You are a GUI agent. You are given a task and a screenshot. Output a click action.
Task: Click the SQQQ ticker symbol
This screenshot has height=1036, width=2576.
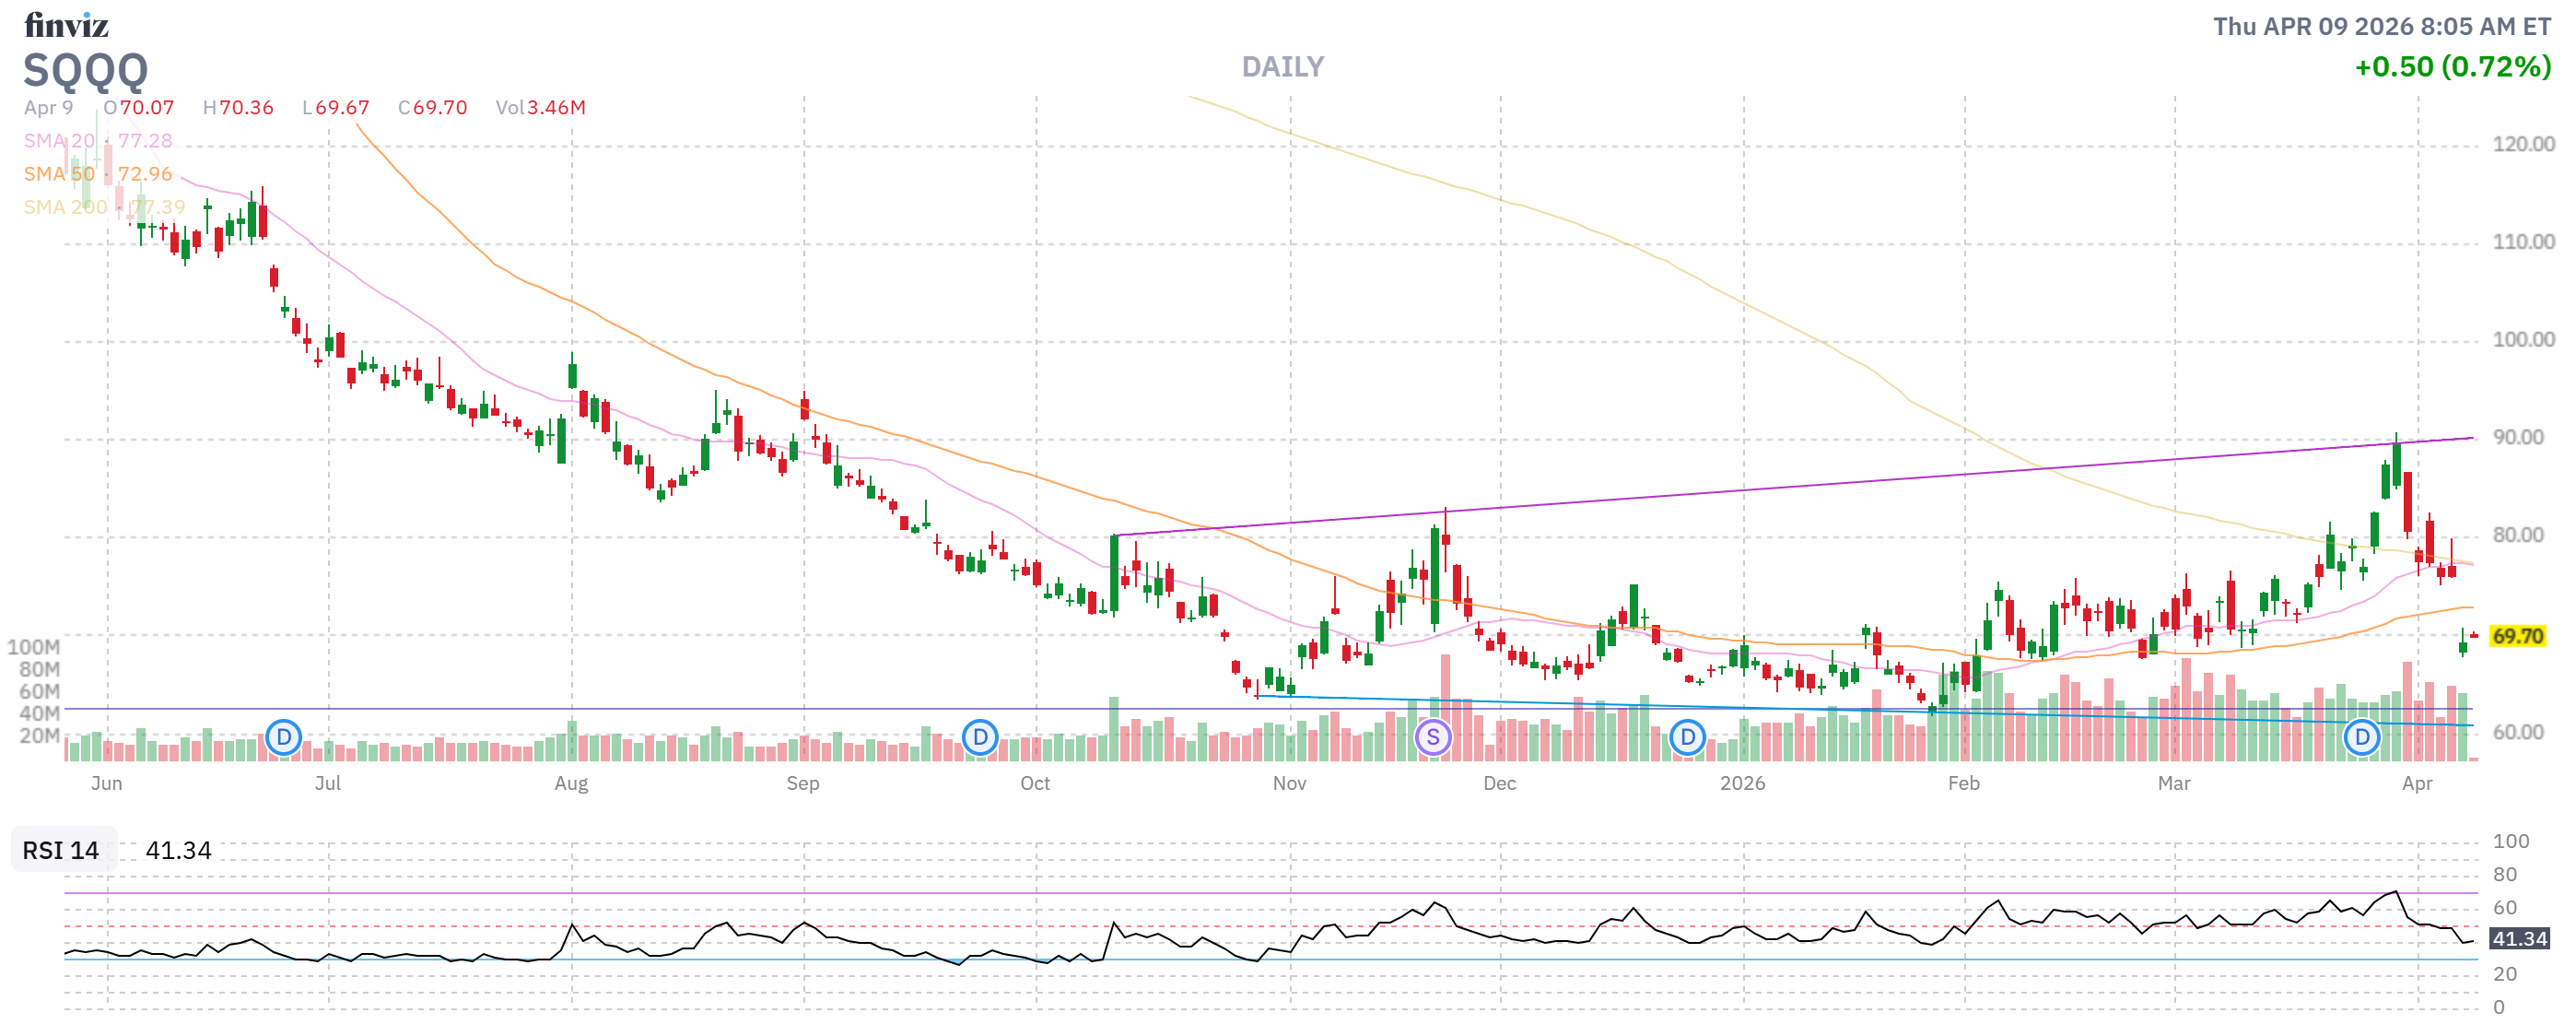[86, 70]
